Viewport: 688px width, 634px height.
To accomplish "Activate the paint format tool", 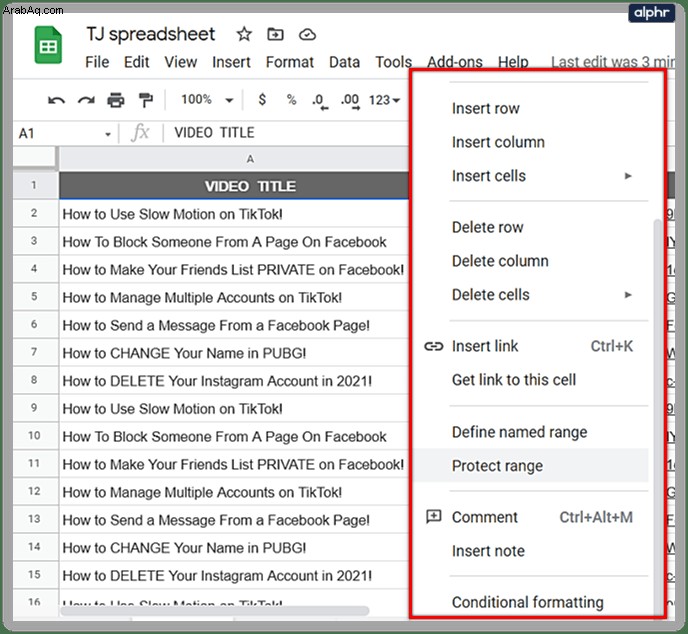I will tap(145, 100).
